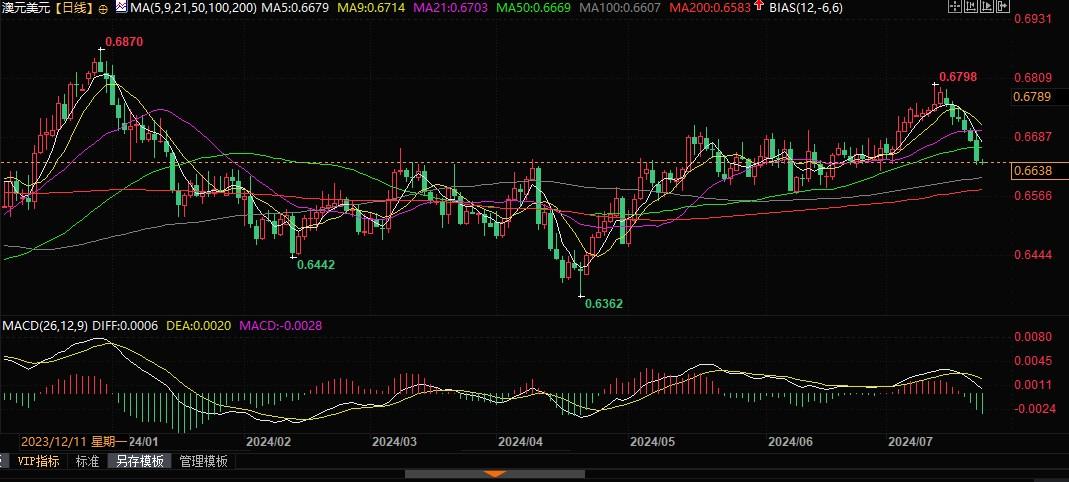The width and height of the screenshot is (1069, 482).
Task: Click the gray MA100:0.6607 value
Action: pyautogui.click(x=618, y=8)
